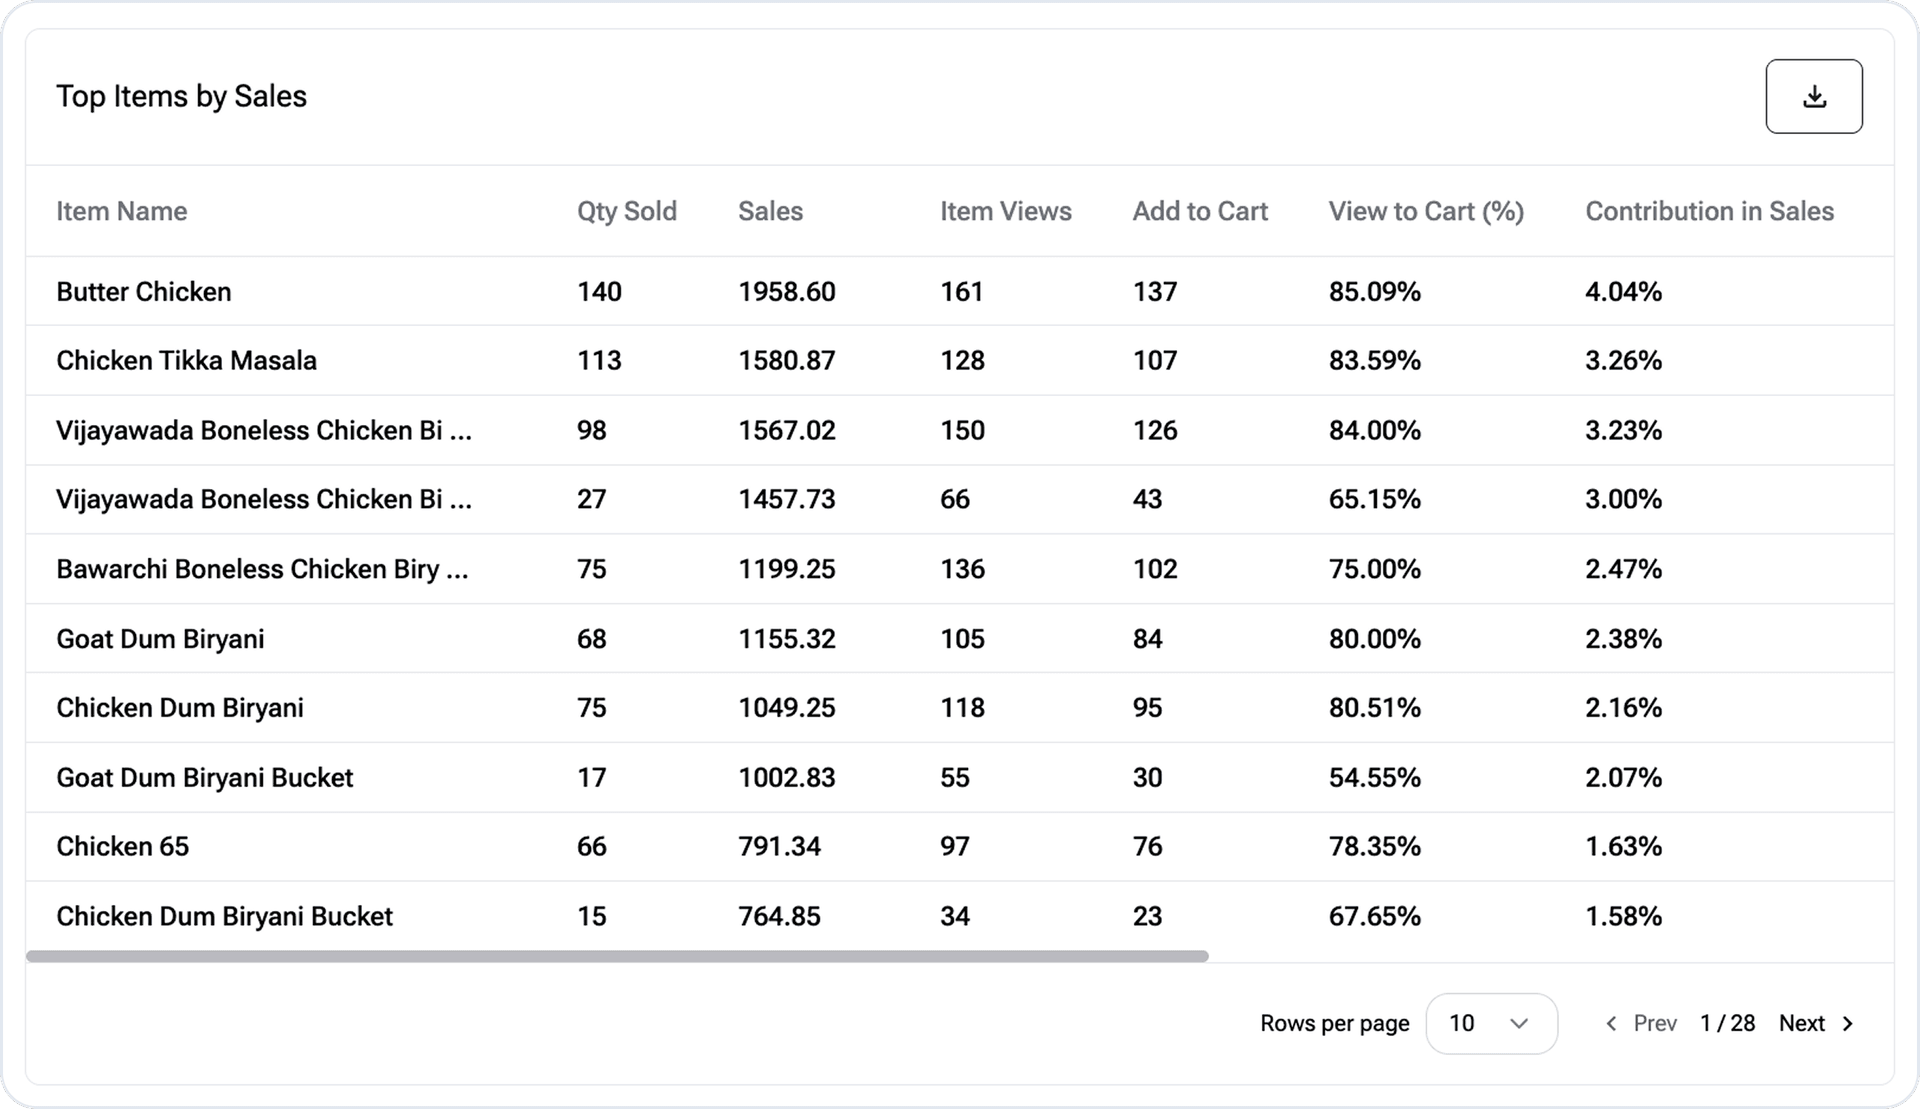Click the view to cart value 67.65%
This screenshot has height=1109, width=1920.
[x=1375, y=916]
